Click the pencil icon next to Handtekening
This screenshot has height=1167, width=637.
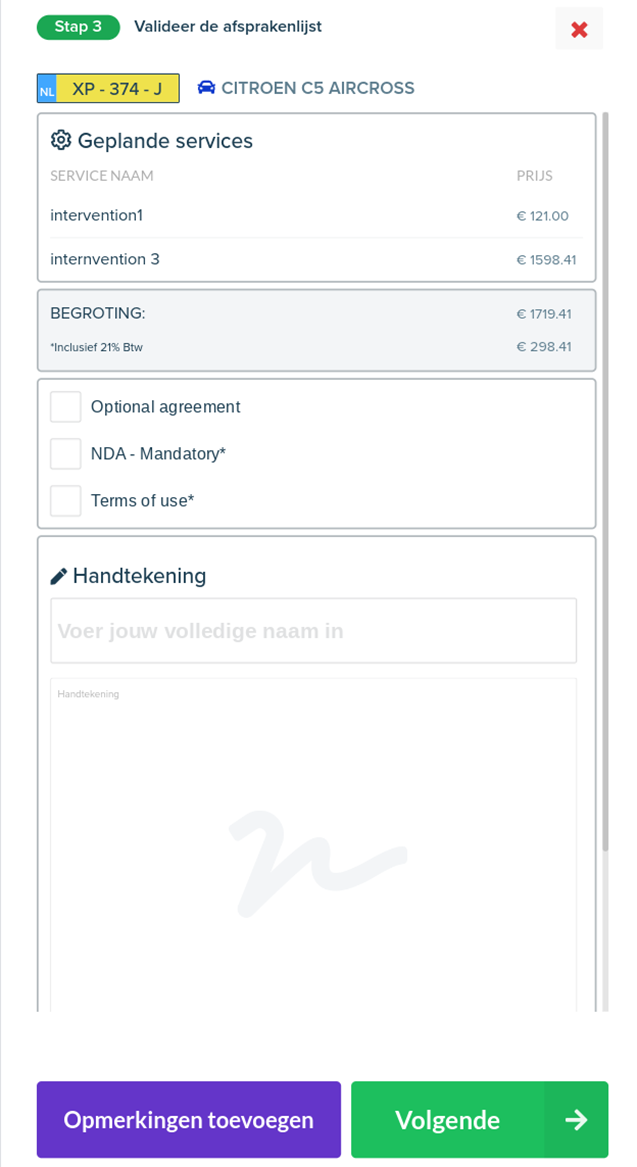58,574
